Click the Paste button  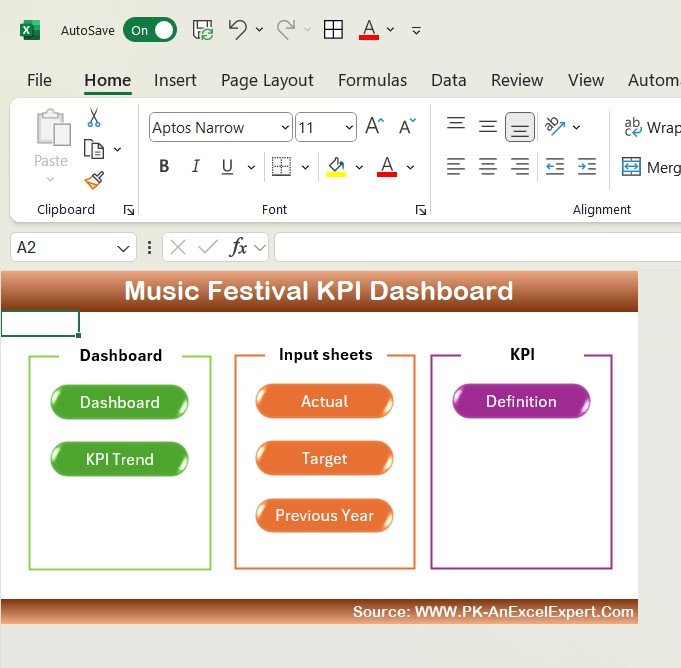coord(51,146)
